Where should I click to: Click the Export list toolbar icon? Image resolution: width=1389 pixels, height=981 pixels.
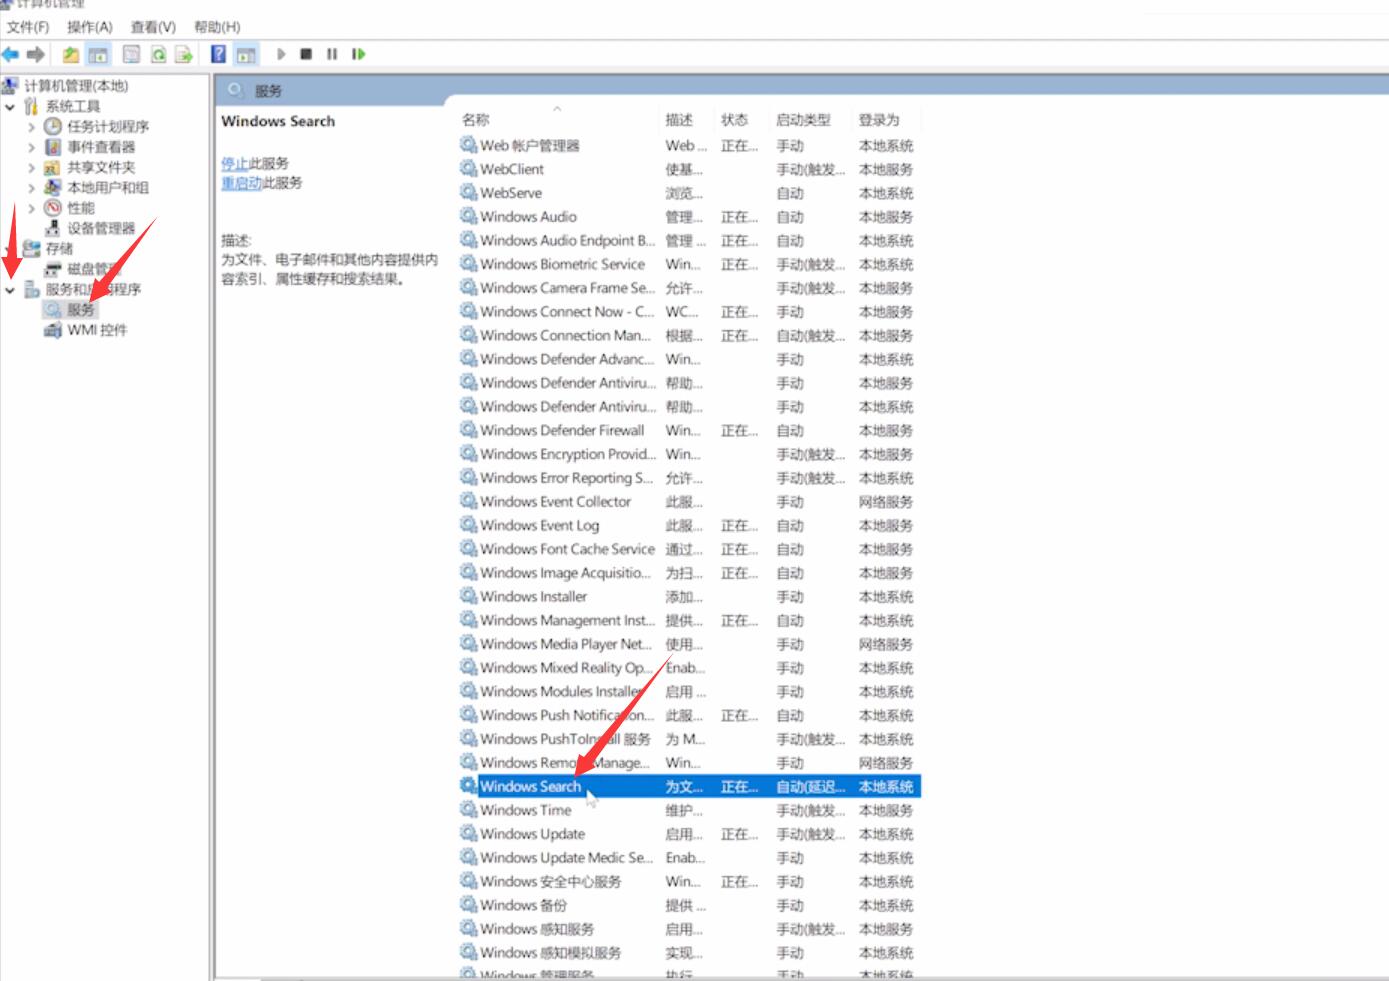click(x=184, y=54)
